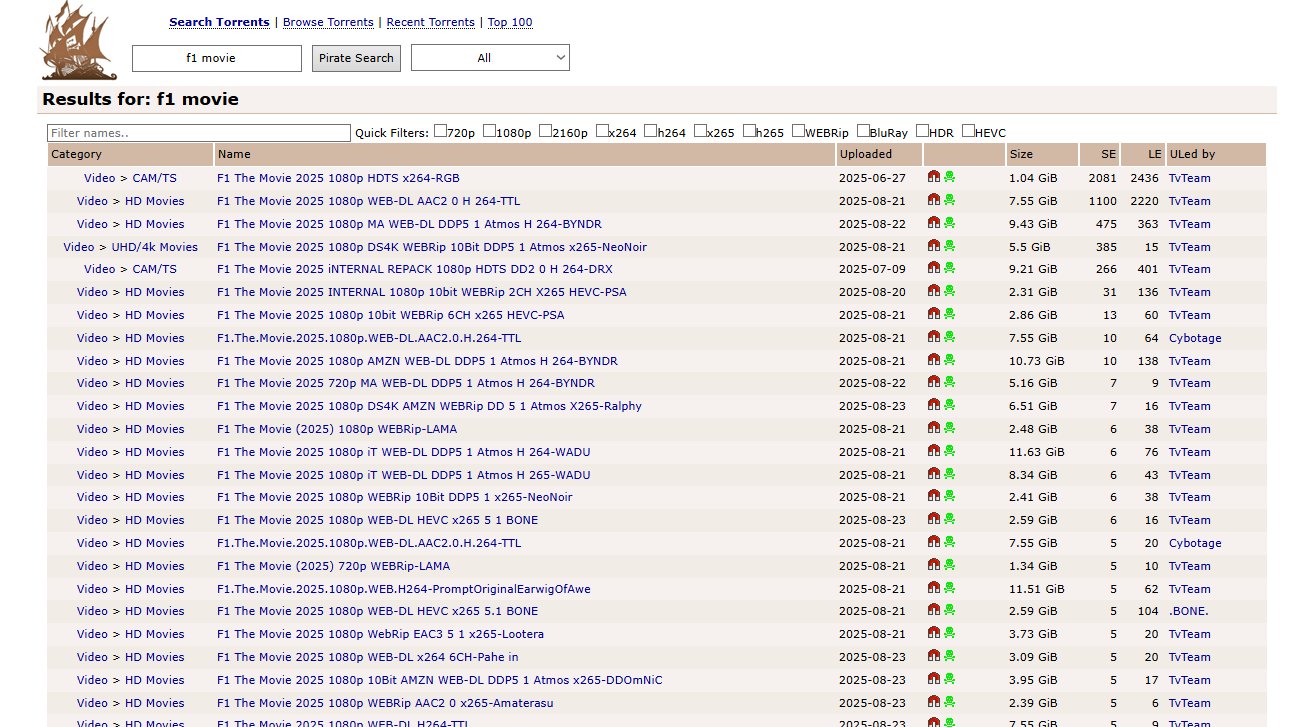
Task: Check the x265 quick filter box
Action: pyautogui.click(x=700, y=131)
